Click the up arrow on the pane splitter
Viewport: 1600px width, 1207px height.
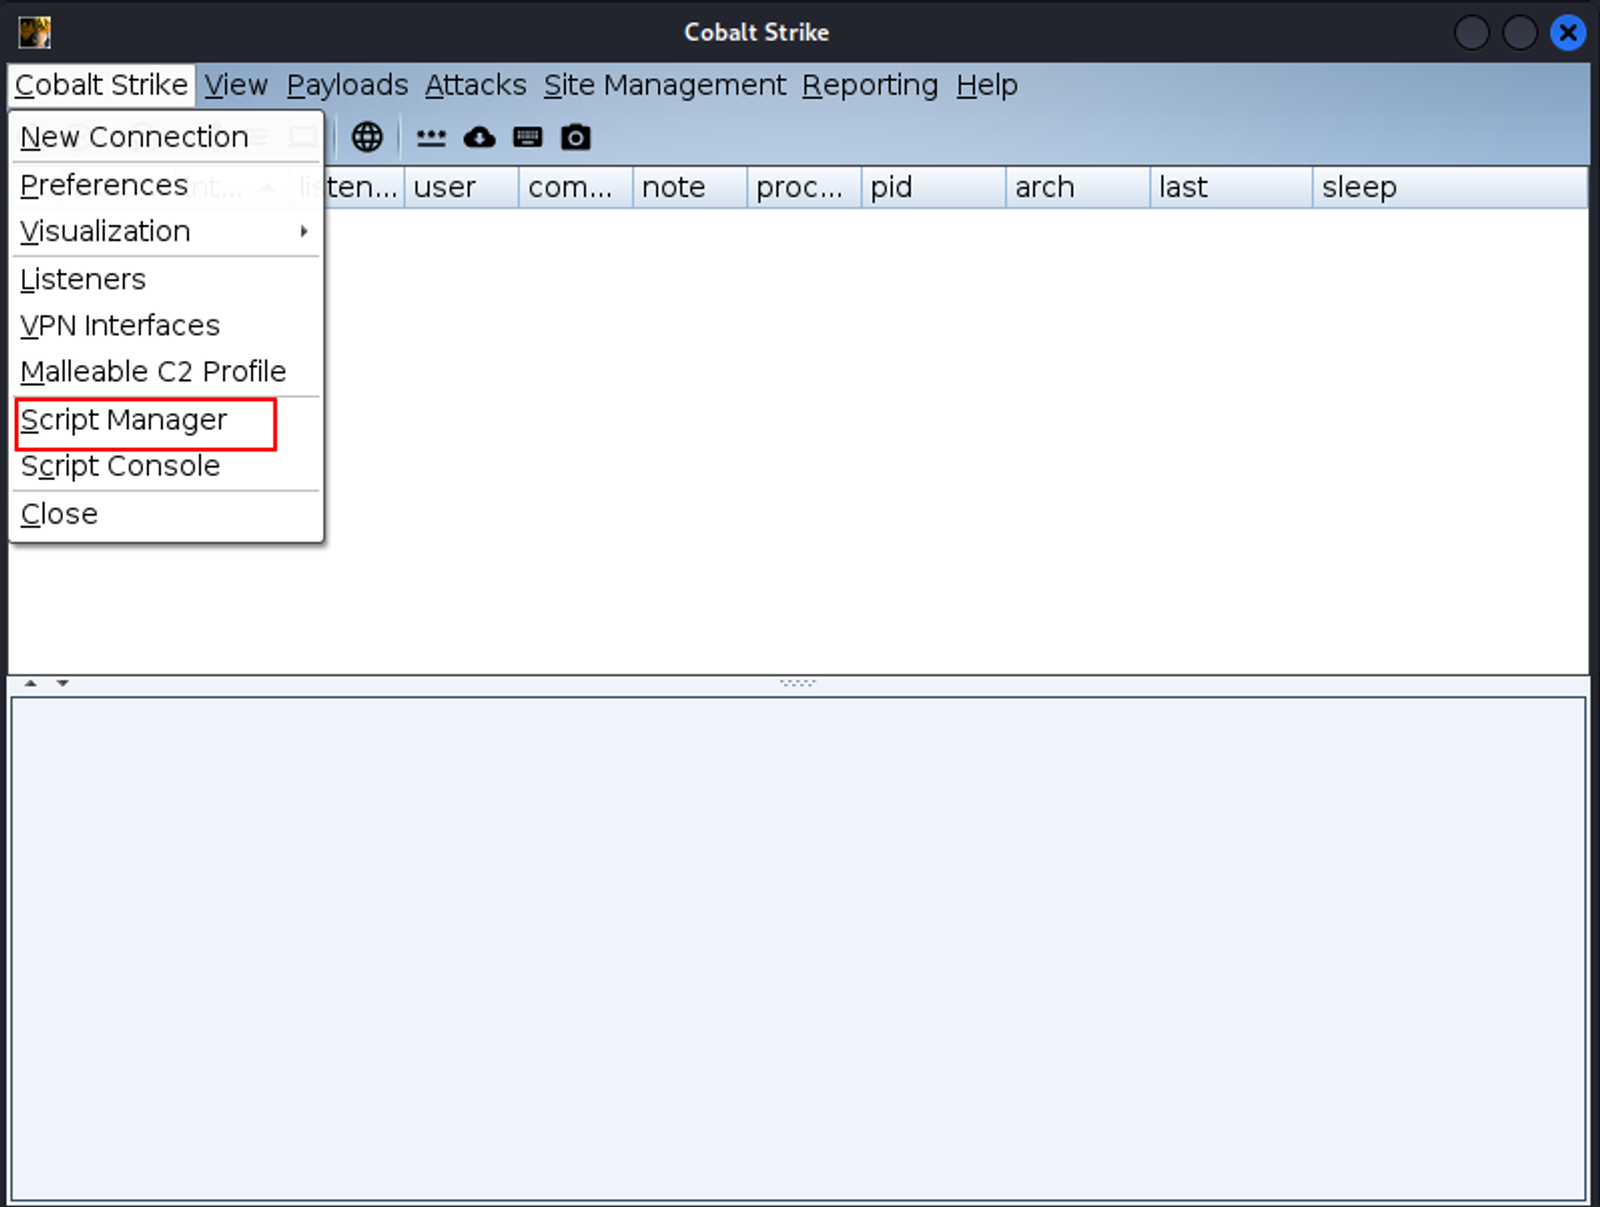[x=31, y=683]
